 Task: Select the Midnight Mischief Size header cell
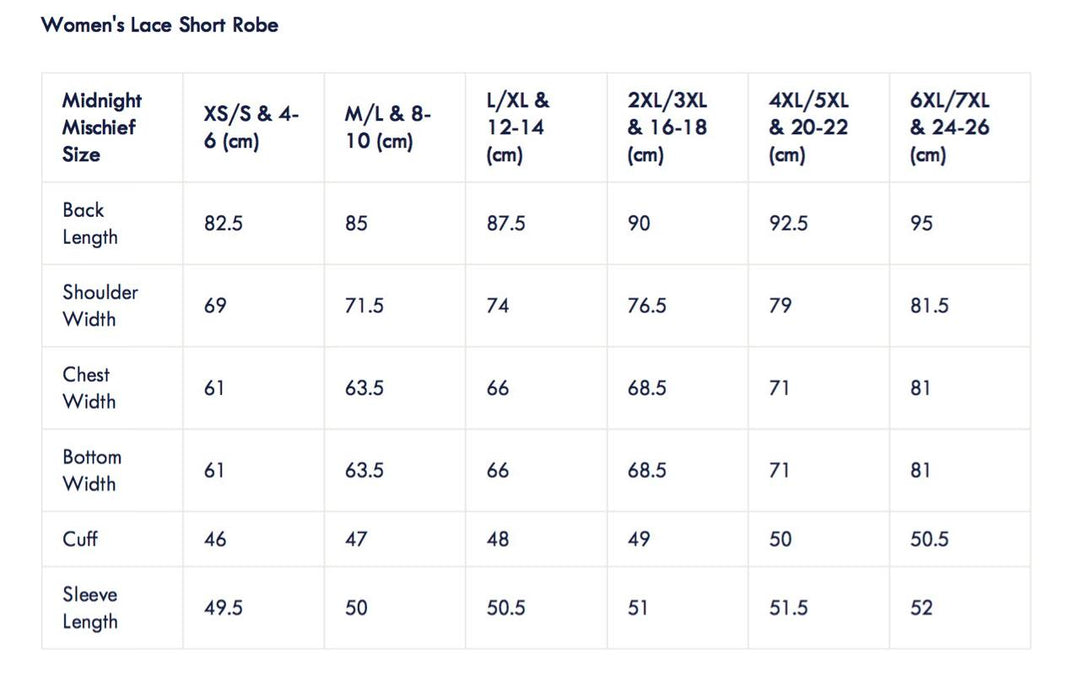(102, 128)
